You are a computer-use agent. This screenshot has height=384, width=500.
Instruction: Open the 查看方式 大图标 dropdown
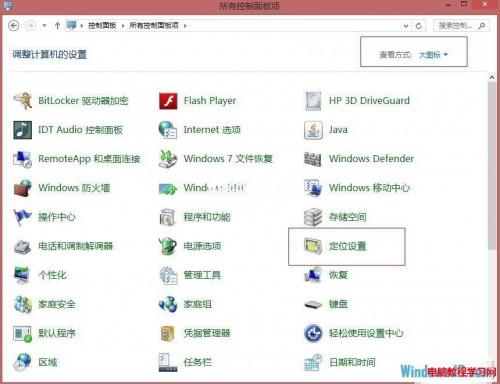433,55
